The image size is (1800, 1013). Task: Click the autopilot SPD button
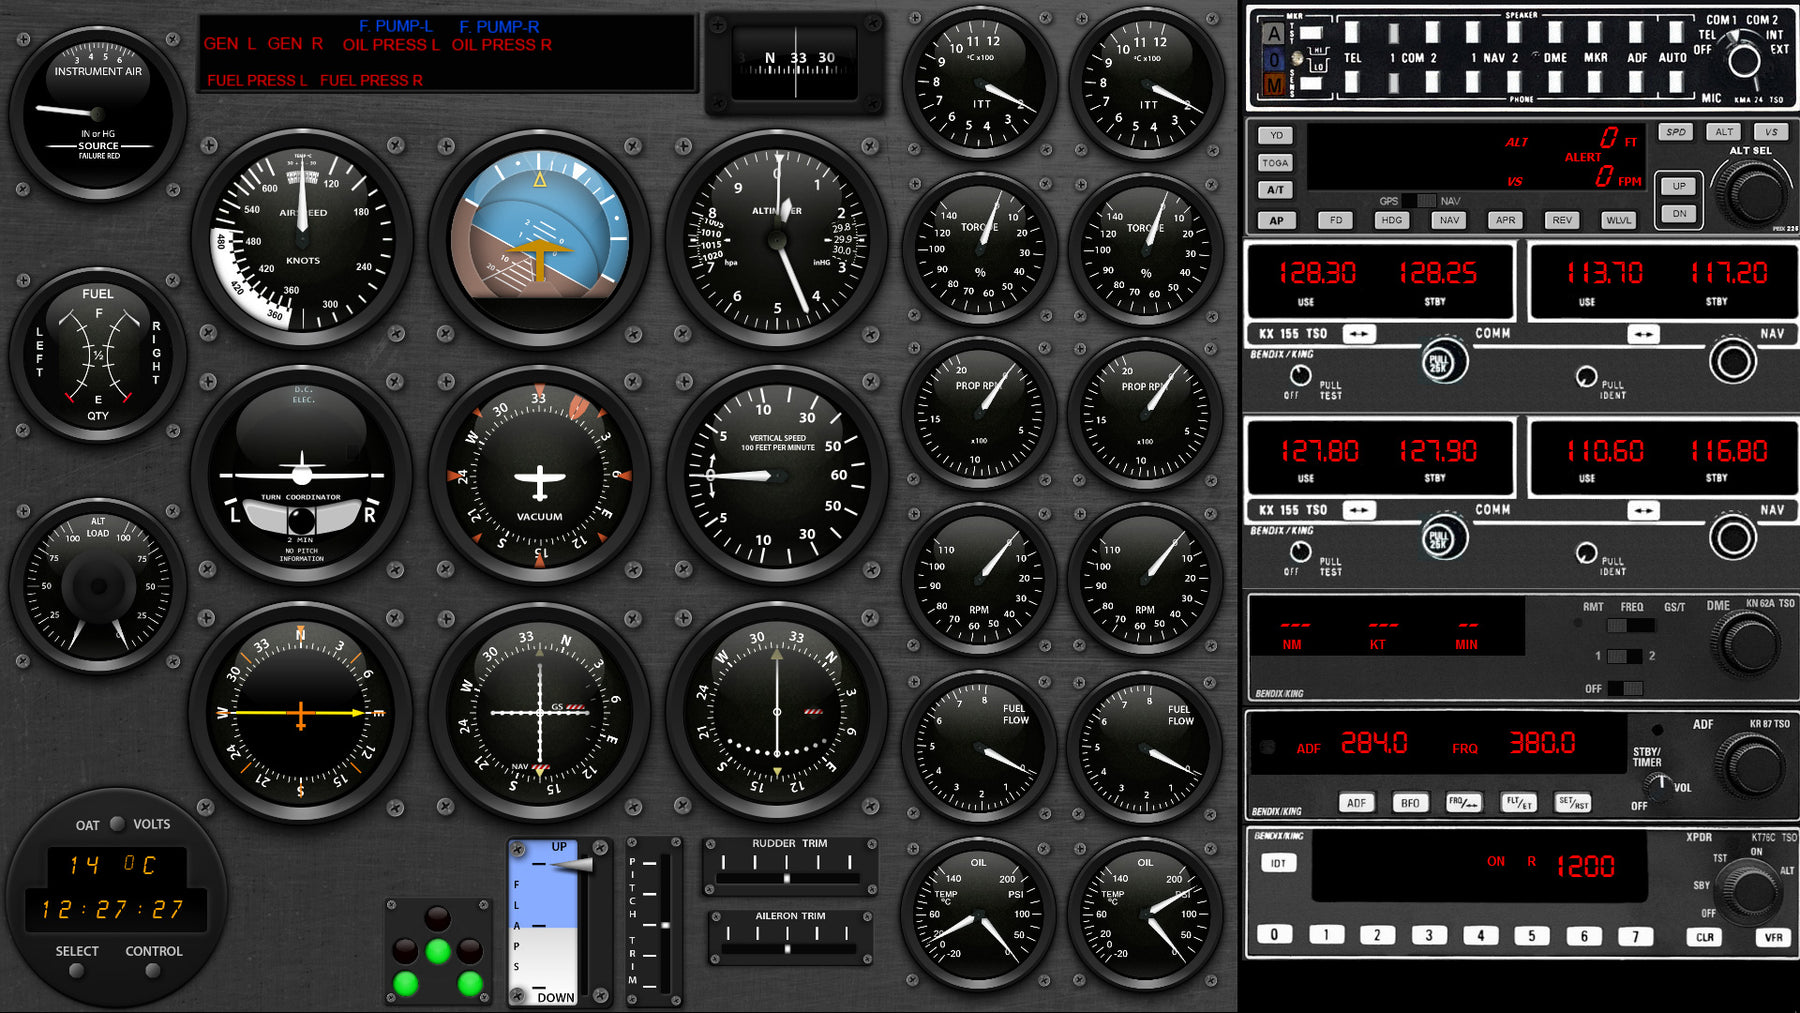pyautogui.click(x=1676, y=131)
